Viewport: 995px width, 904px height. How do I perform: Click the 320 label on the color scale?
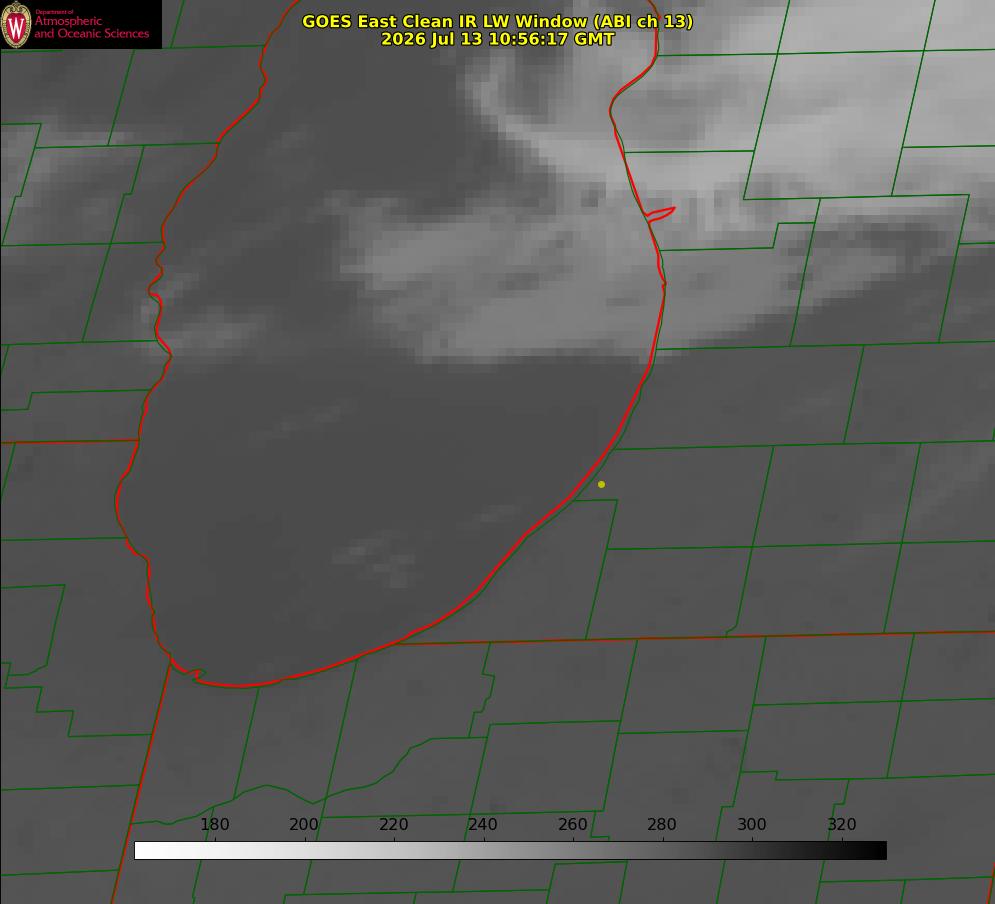click(x=842, y=824)
